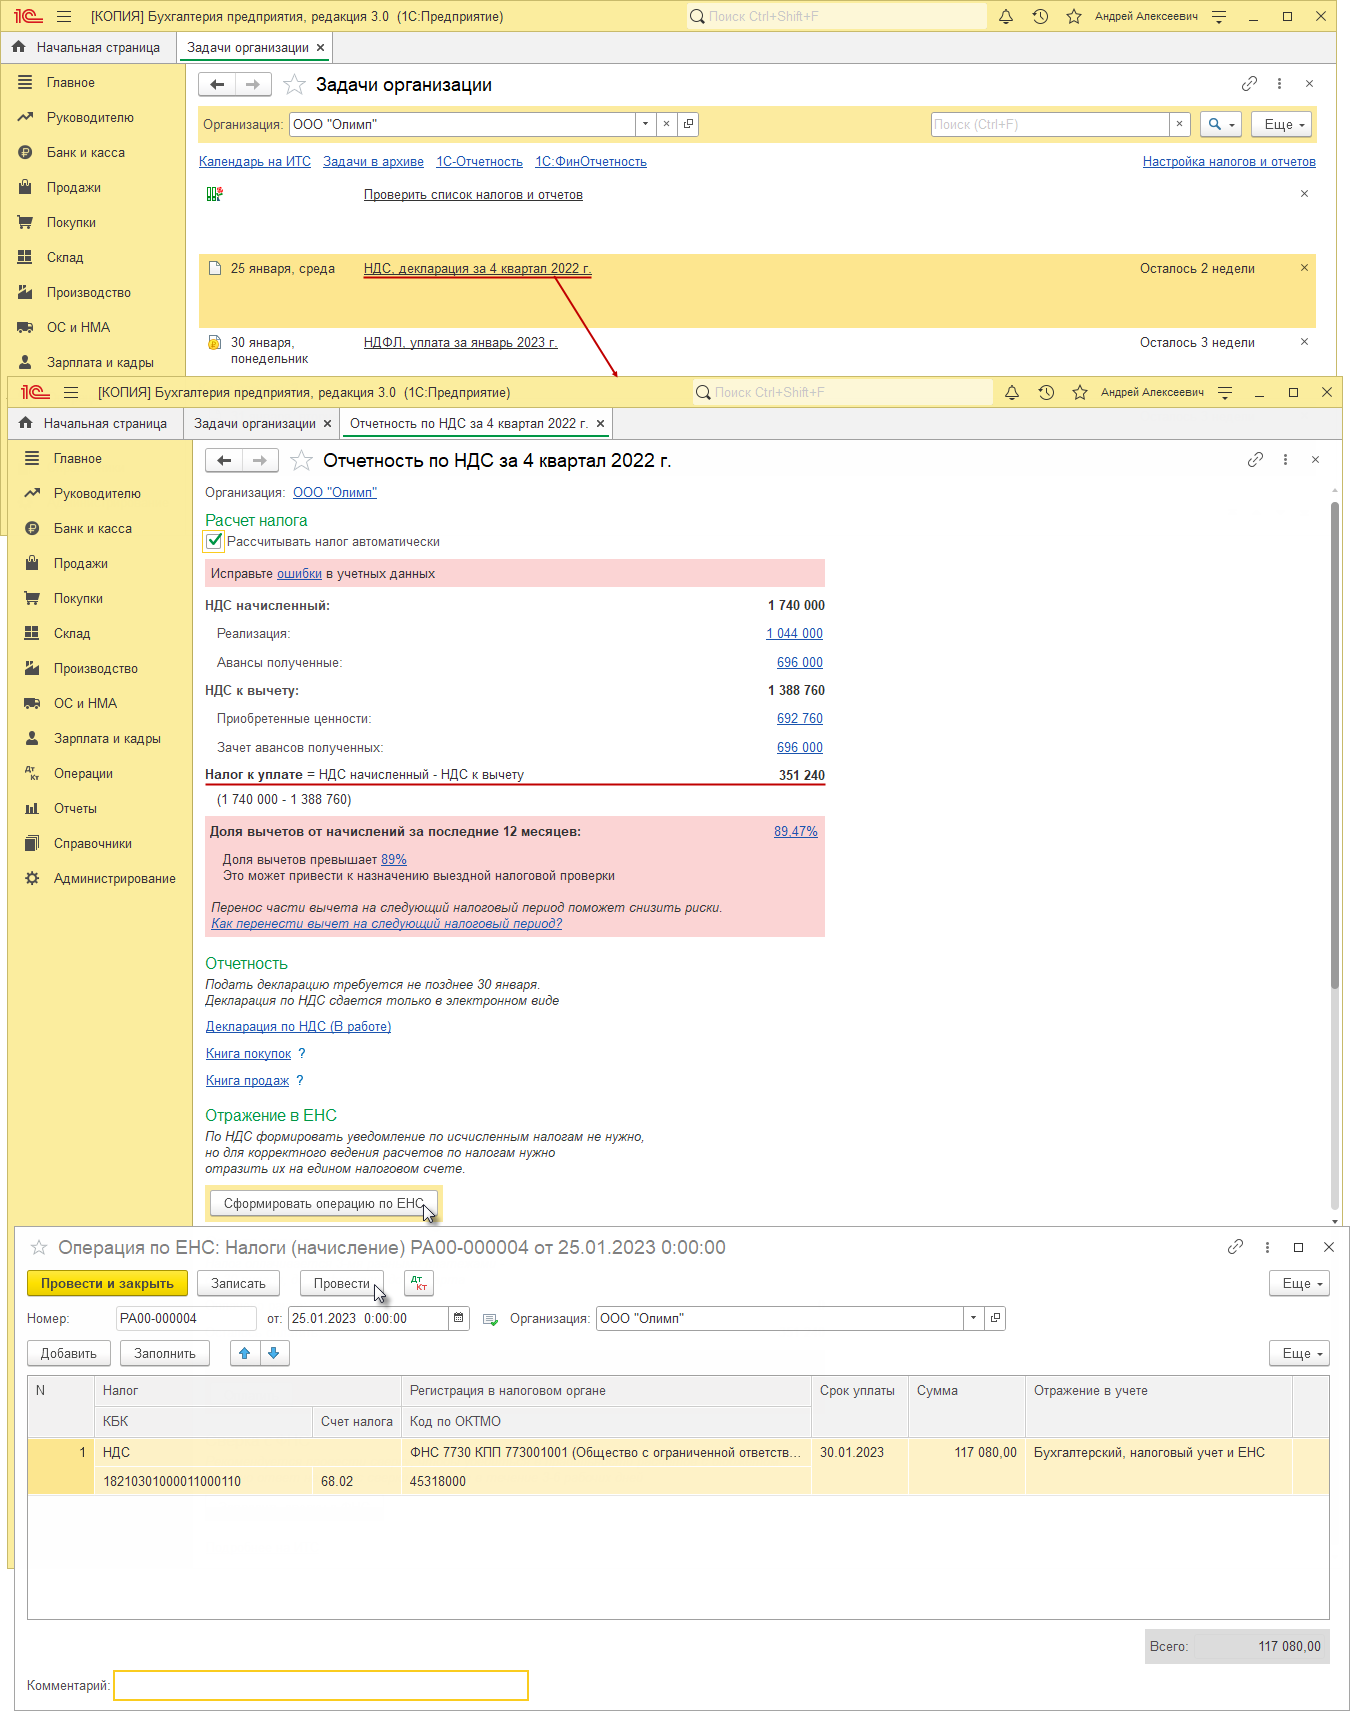This screenshot has width=1351, height=1712.
Task: Go forward in Задачи организации form
Action: (253, 85)
